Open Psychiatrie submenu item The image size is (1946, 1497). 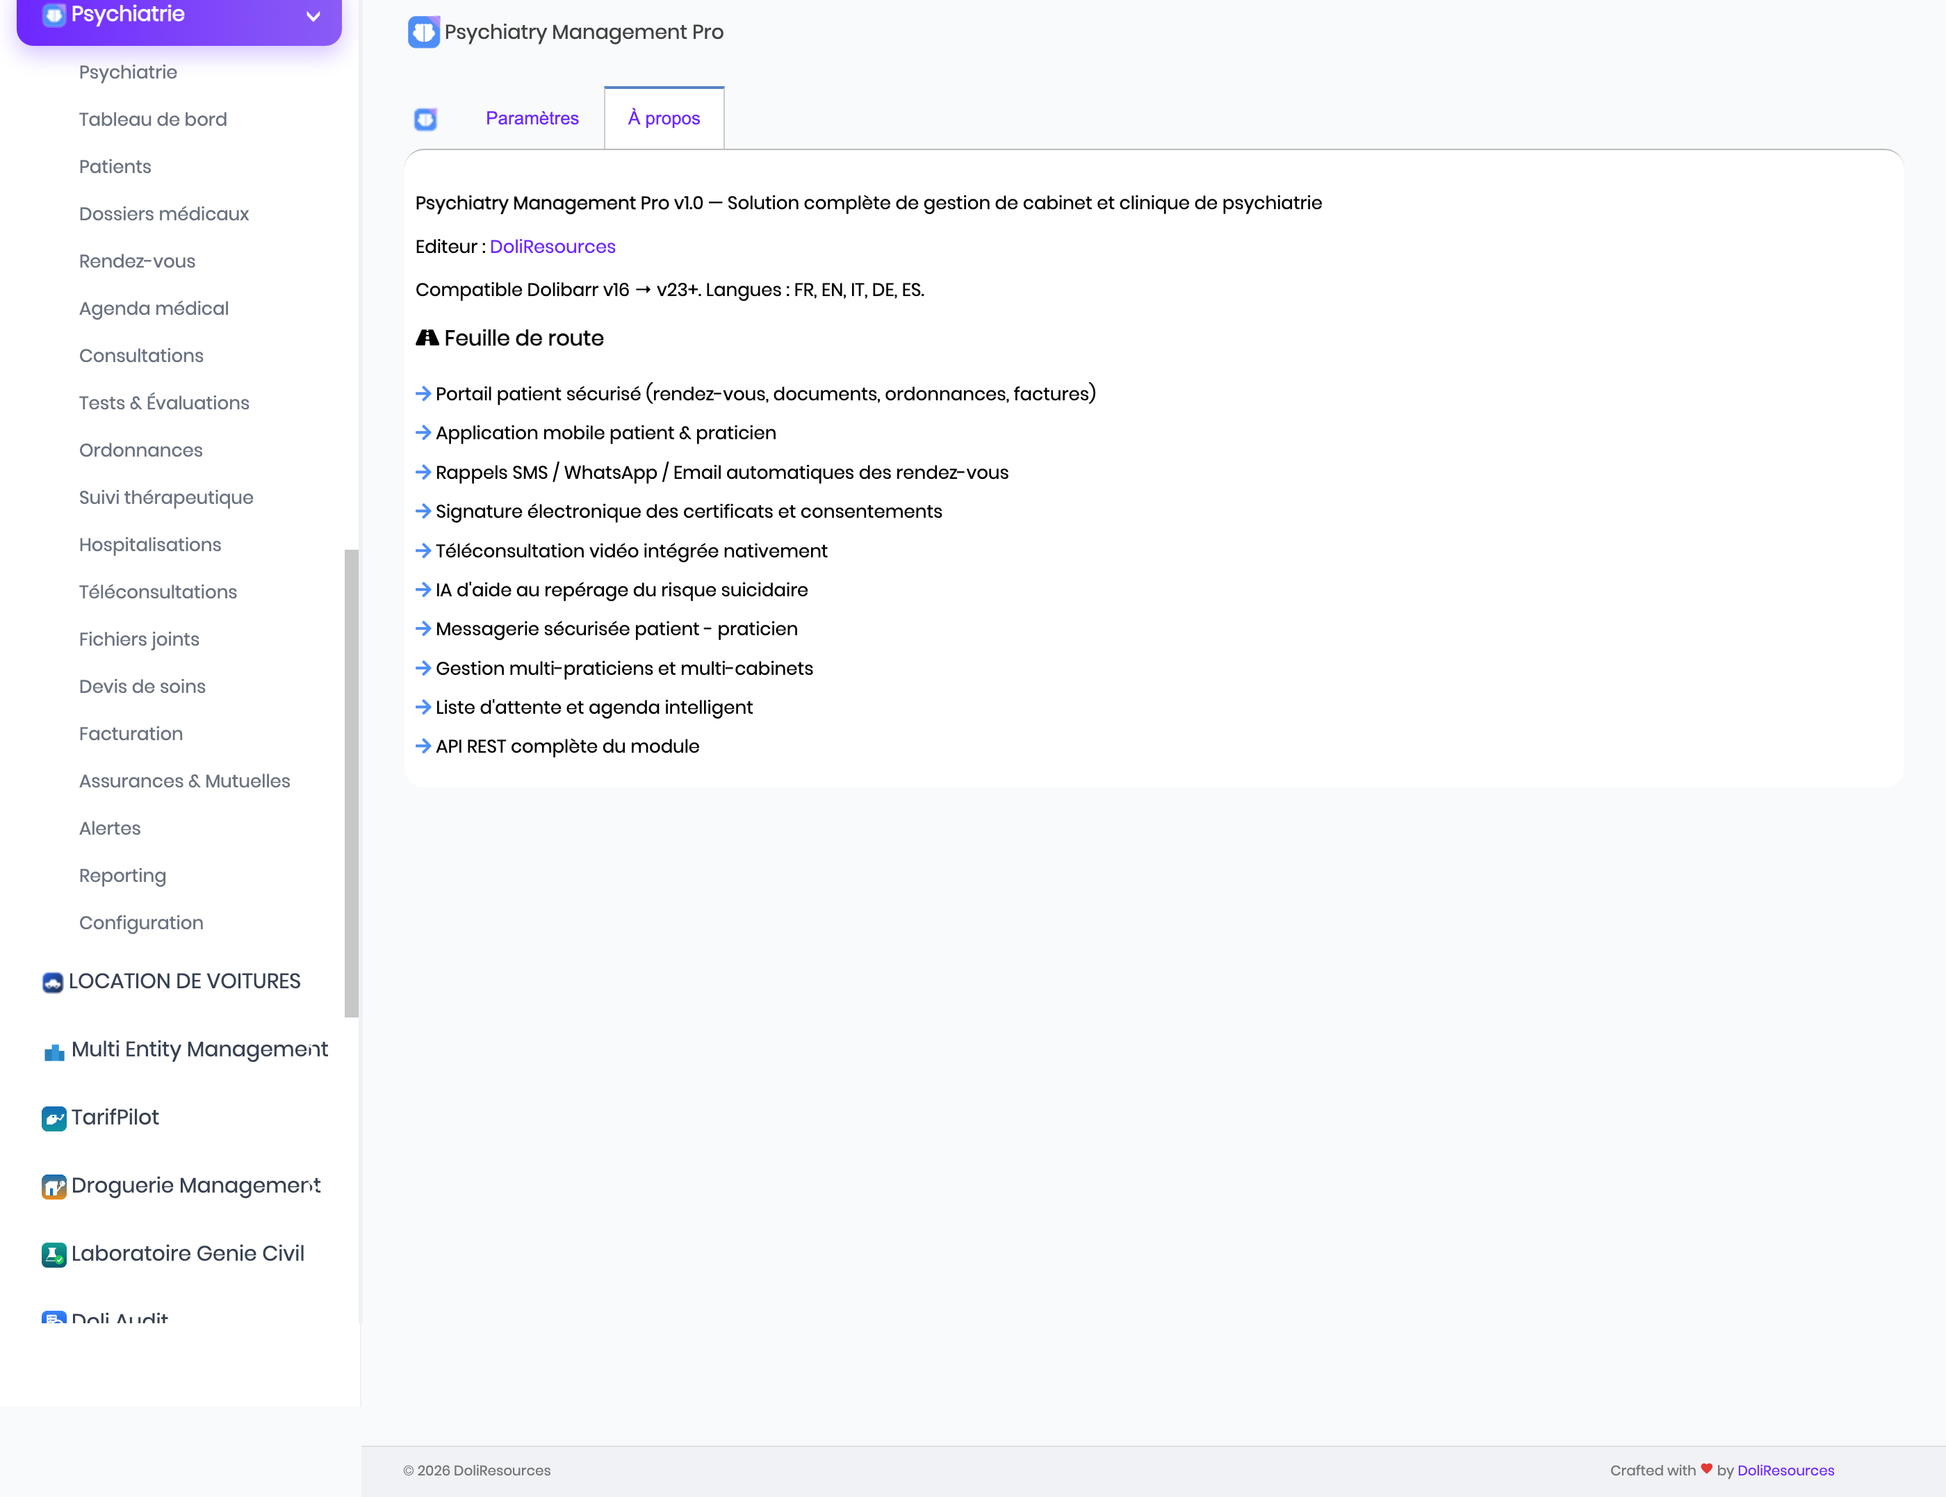[128, 72]
